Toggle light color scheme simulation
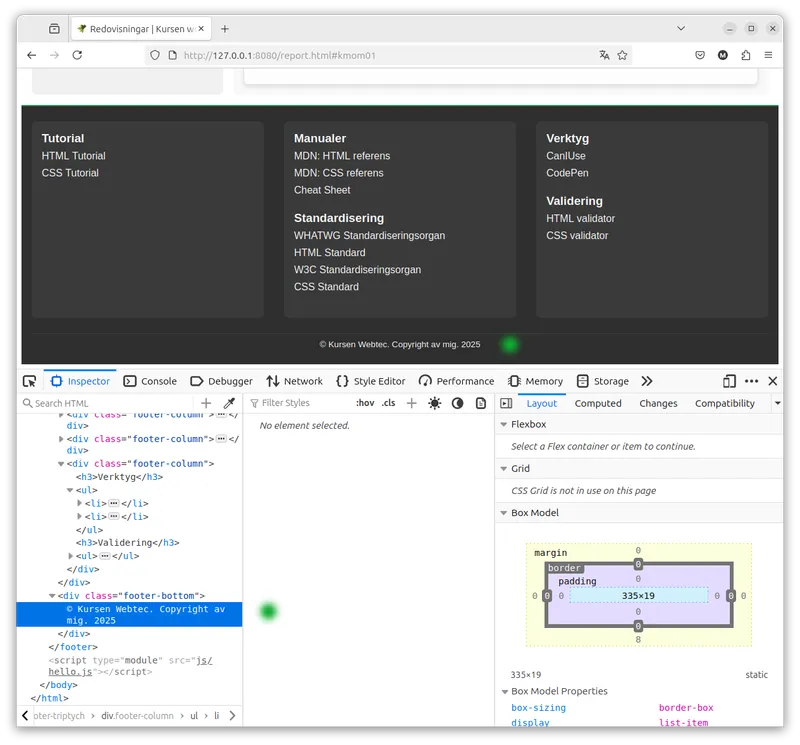 pos(435,403)
